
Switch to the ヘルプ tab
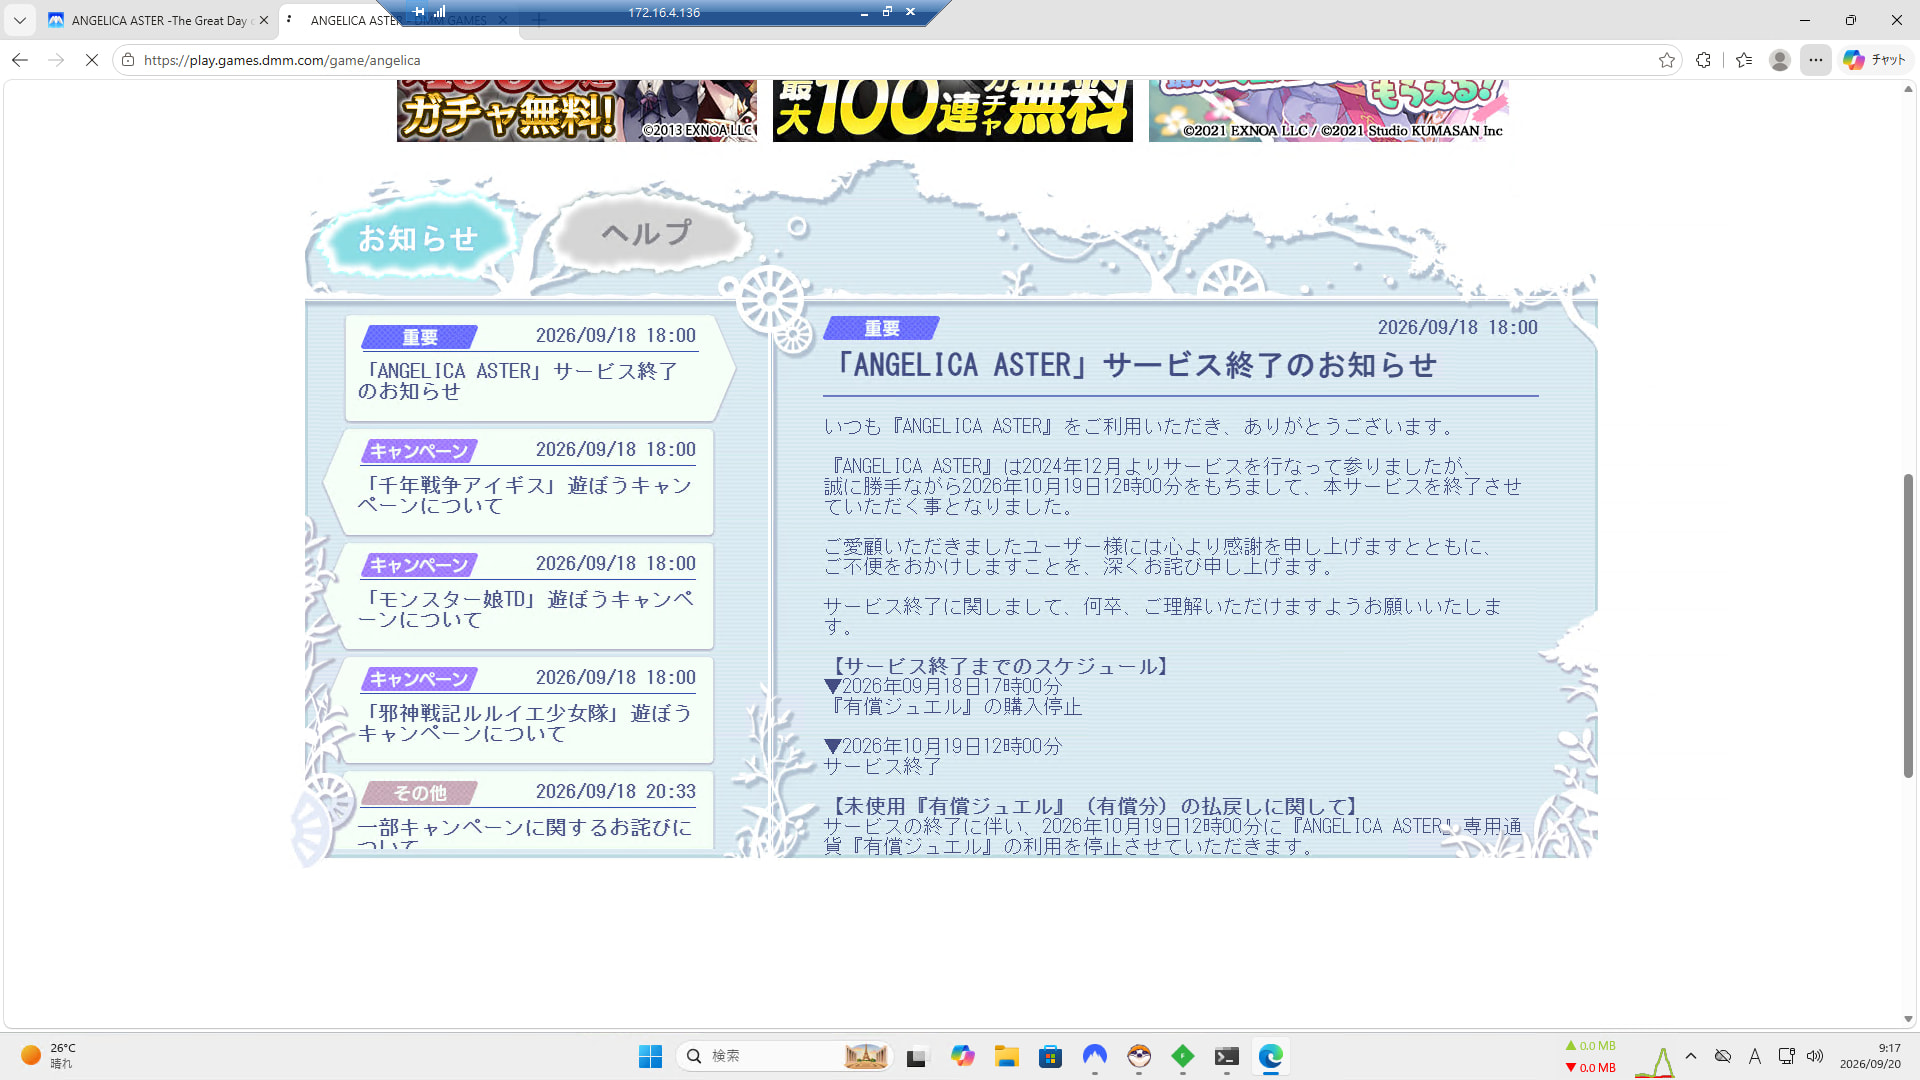point(646,234)
